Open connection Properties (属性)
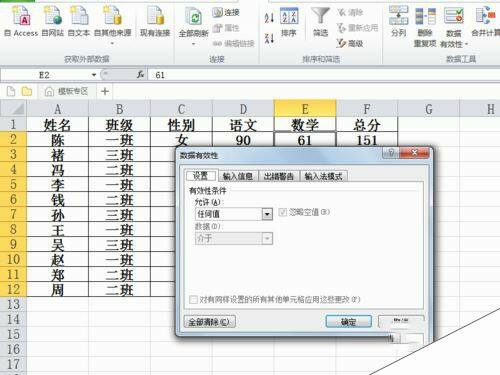This screenshot has height=375, width=500. [x=226, y=28]
